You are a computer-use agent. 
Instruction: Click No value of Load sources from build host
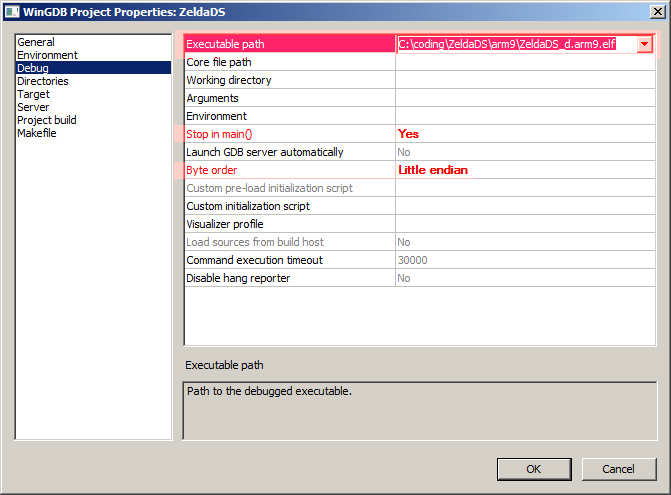526,242
